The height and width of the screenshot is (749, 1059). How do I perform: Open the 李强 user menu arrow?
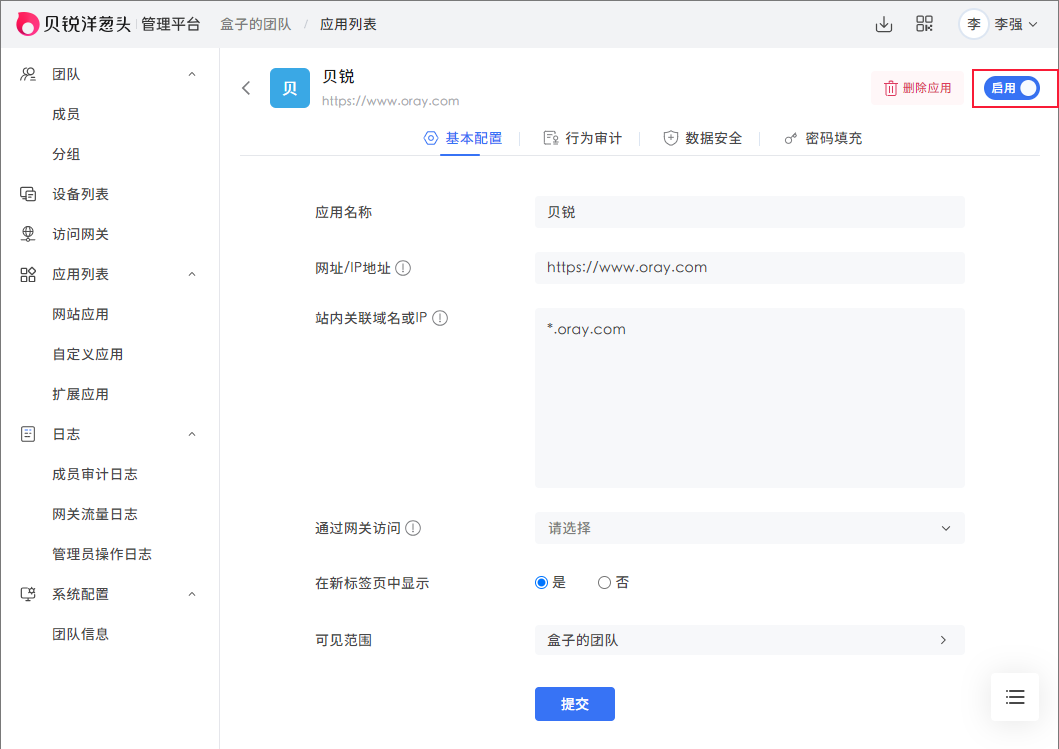1033,24
